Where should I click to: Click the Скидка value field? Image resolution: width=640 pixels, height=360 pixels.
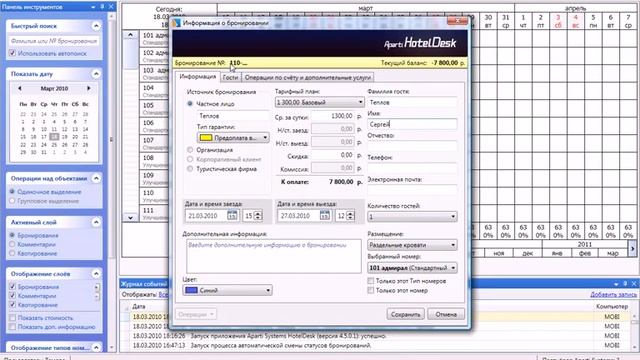(x=333, y=156)
